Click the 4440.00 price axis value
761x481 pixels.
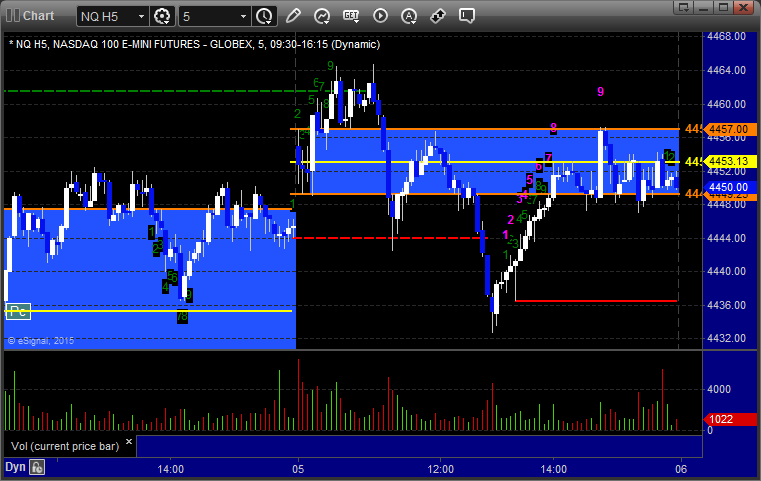727,271
